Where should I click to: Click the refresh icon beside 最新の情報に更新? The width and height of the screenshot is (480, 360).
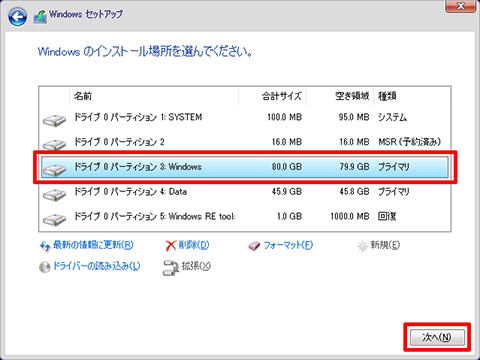45,246
